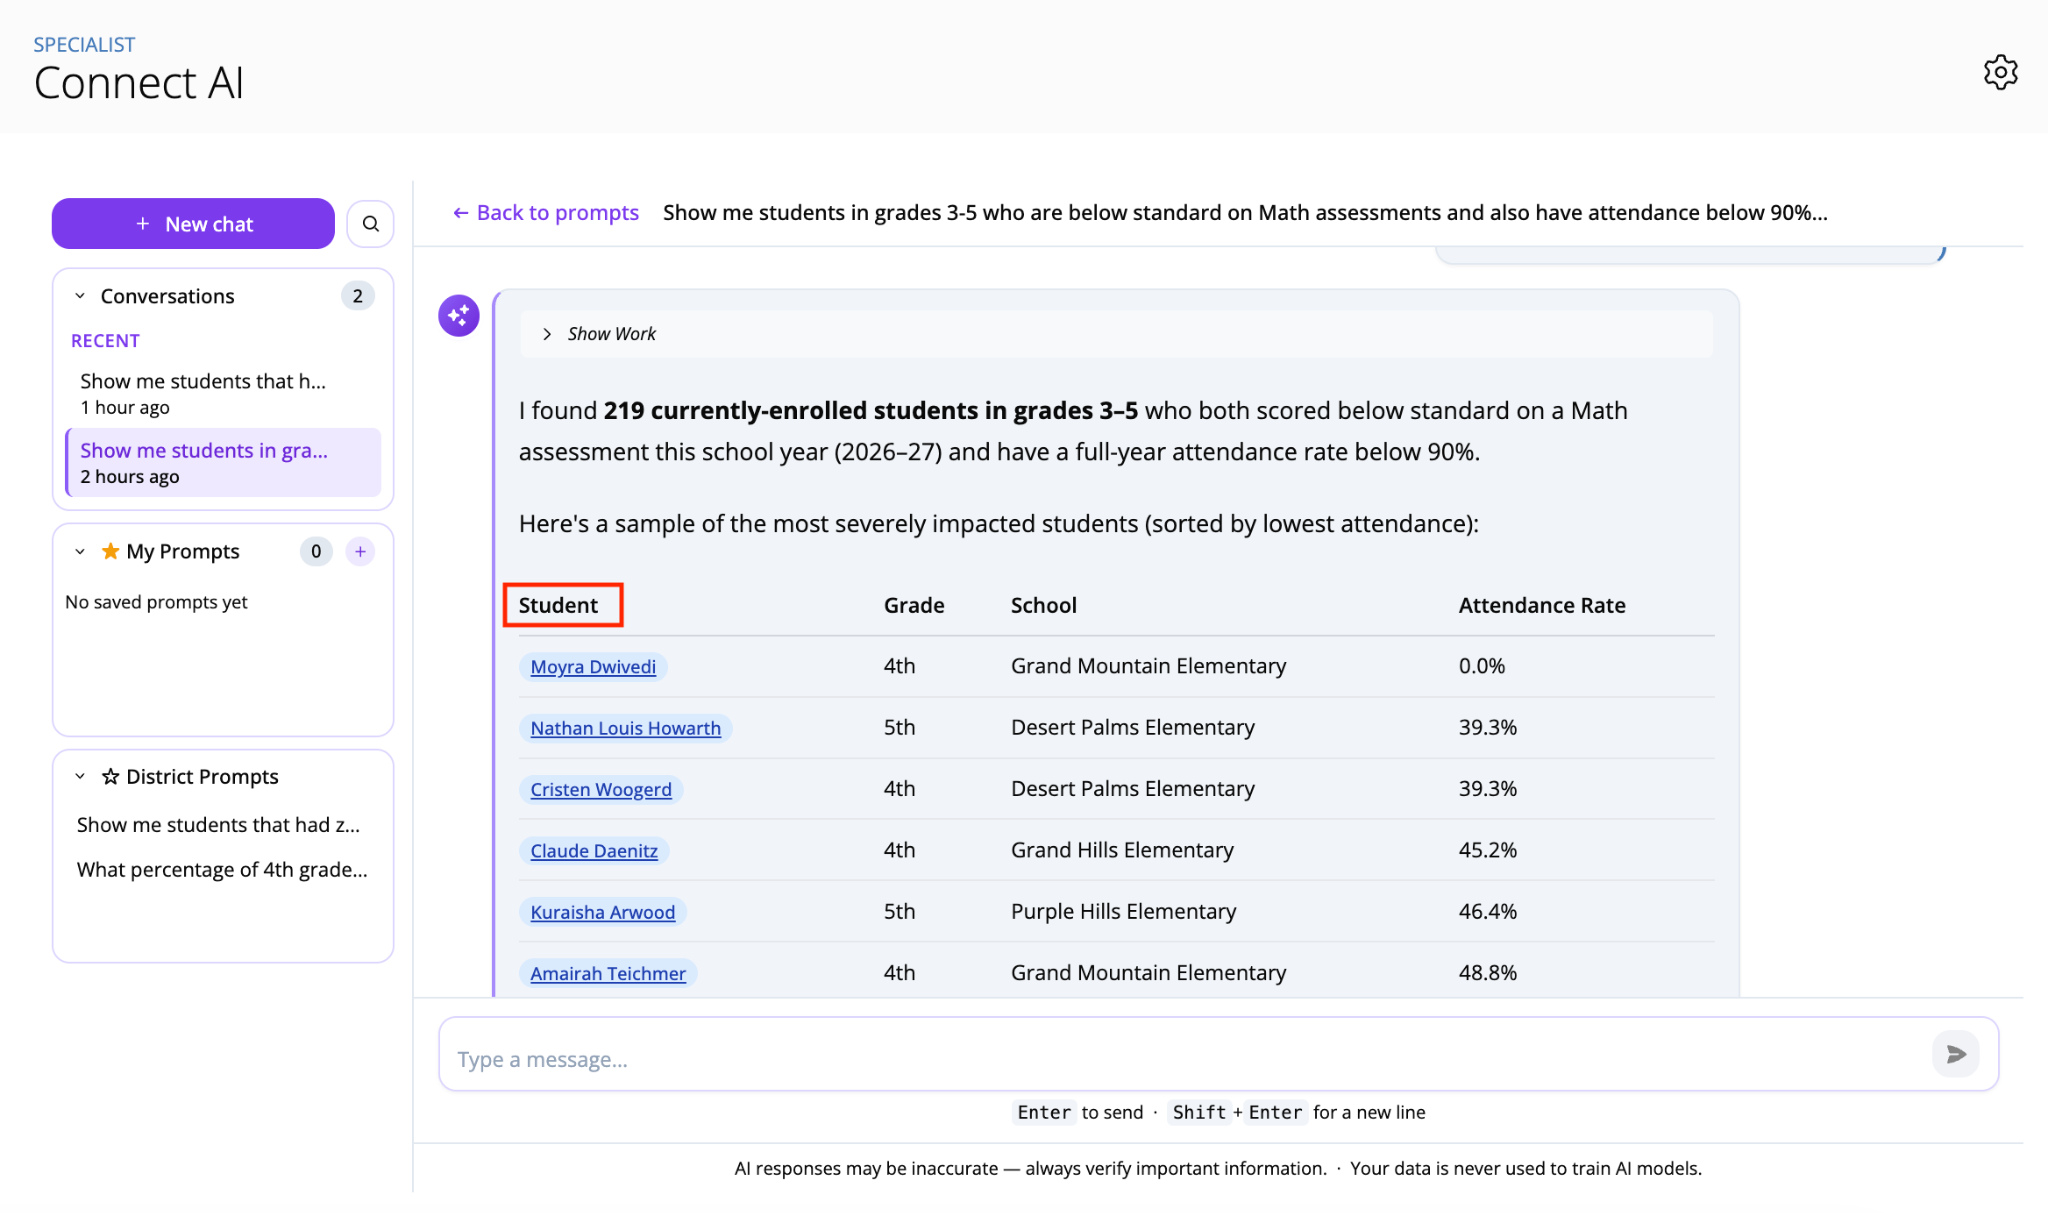Screen dimensions: 2048x1213
Task: Open Moyra Dwivedi student link
Action: [x=593, y=667]
